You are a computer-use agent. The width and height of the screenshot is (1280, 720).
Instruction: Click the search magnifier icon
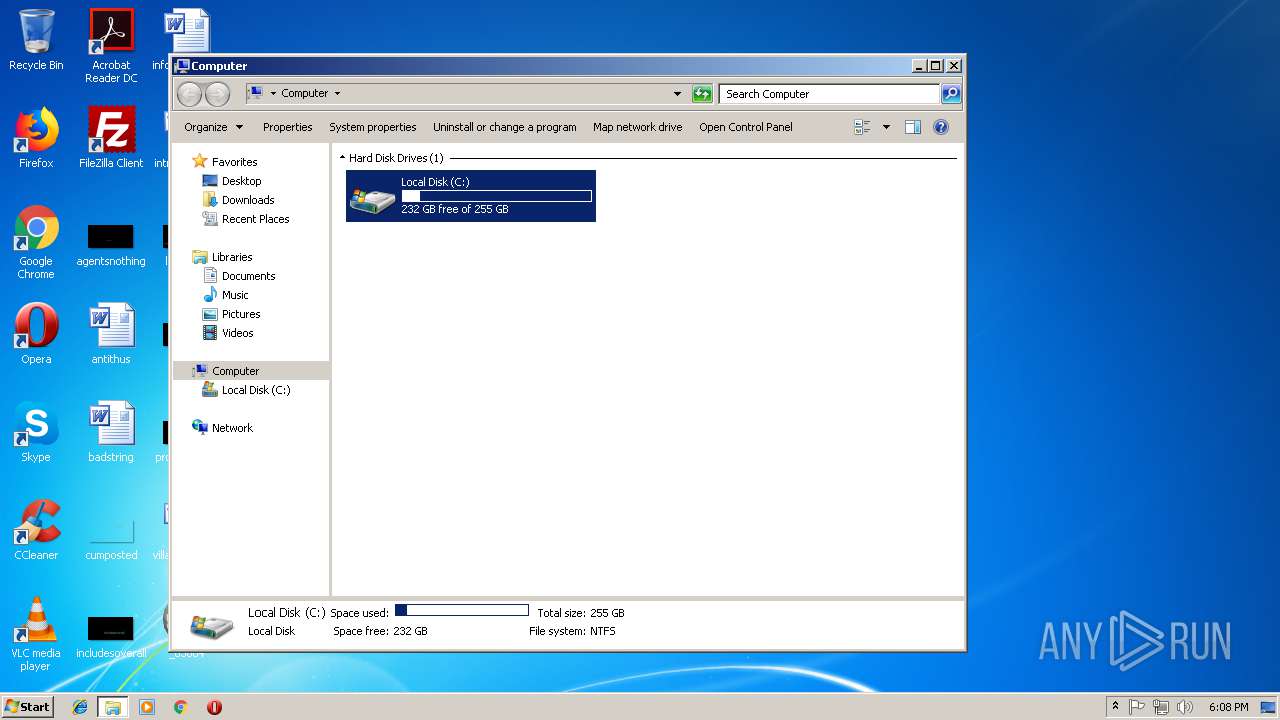951,94
